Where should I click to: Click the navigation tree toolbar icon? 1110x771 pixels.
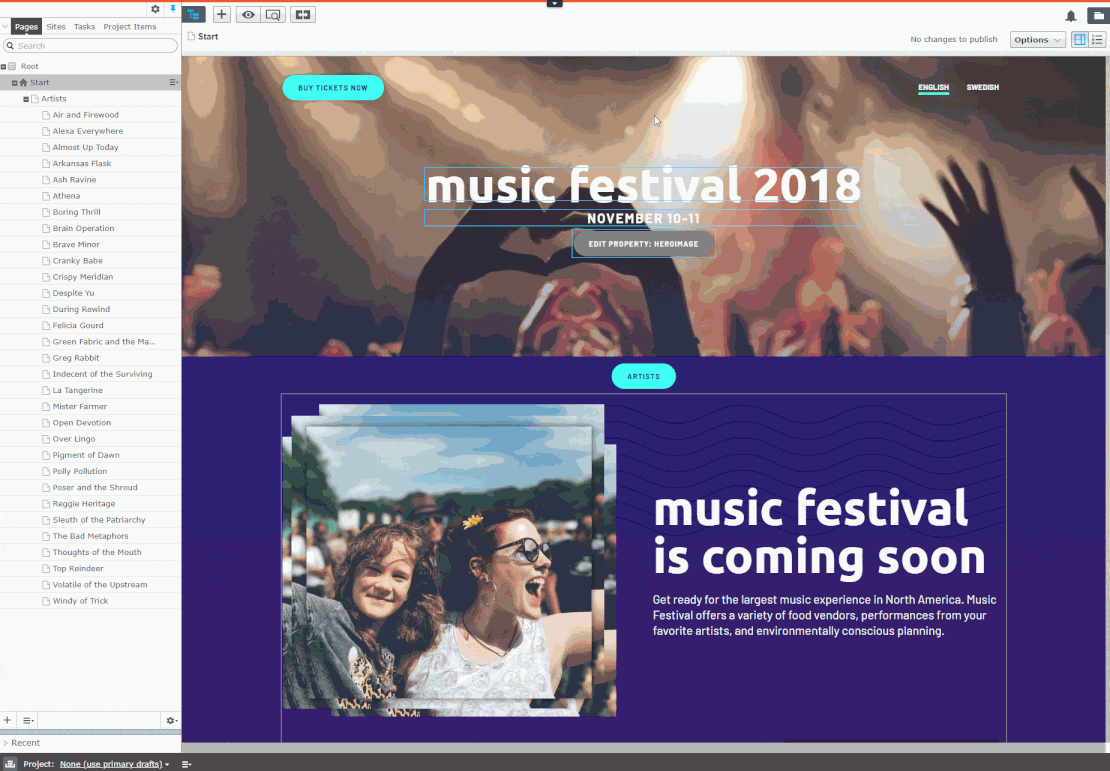click(x=194, y=14)
